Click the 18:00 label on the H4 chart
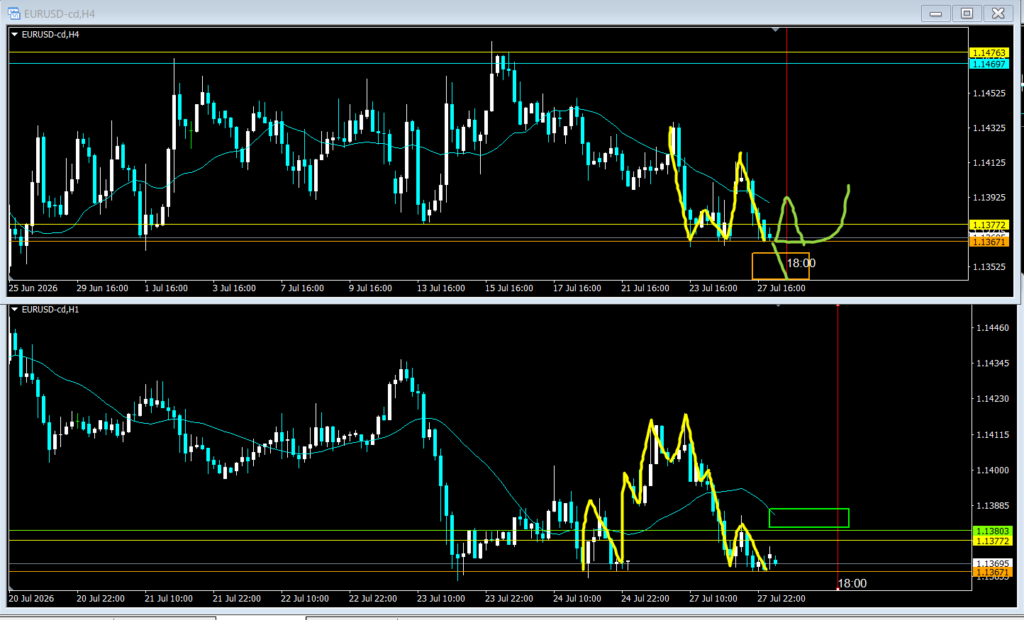The height and width of the screenshot is (620, 1024). [x=801, y=263]
